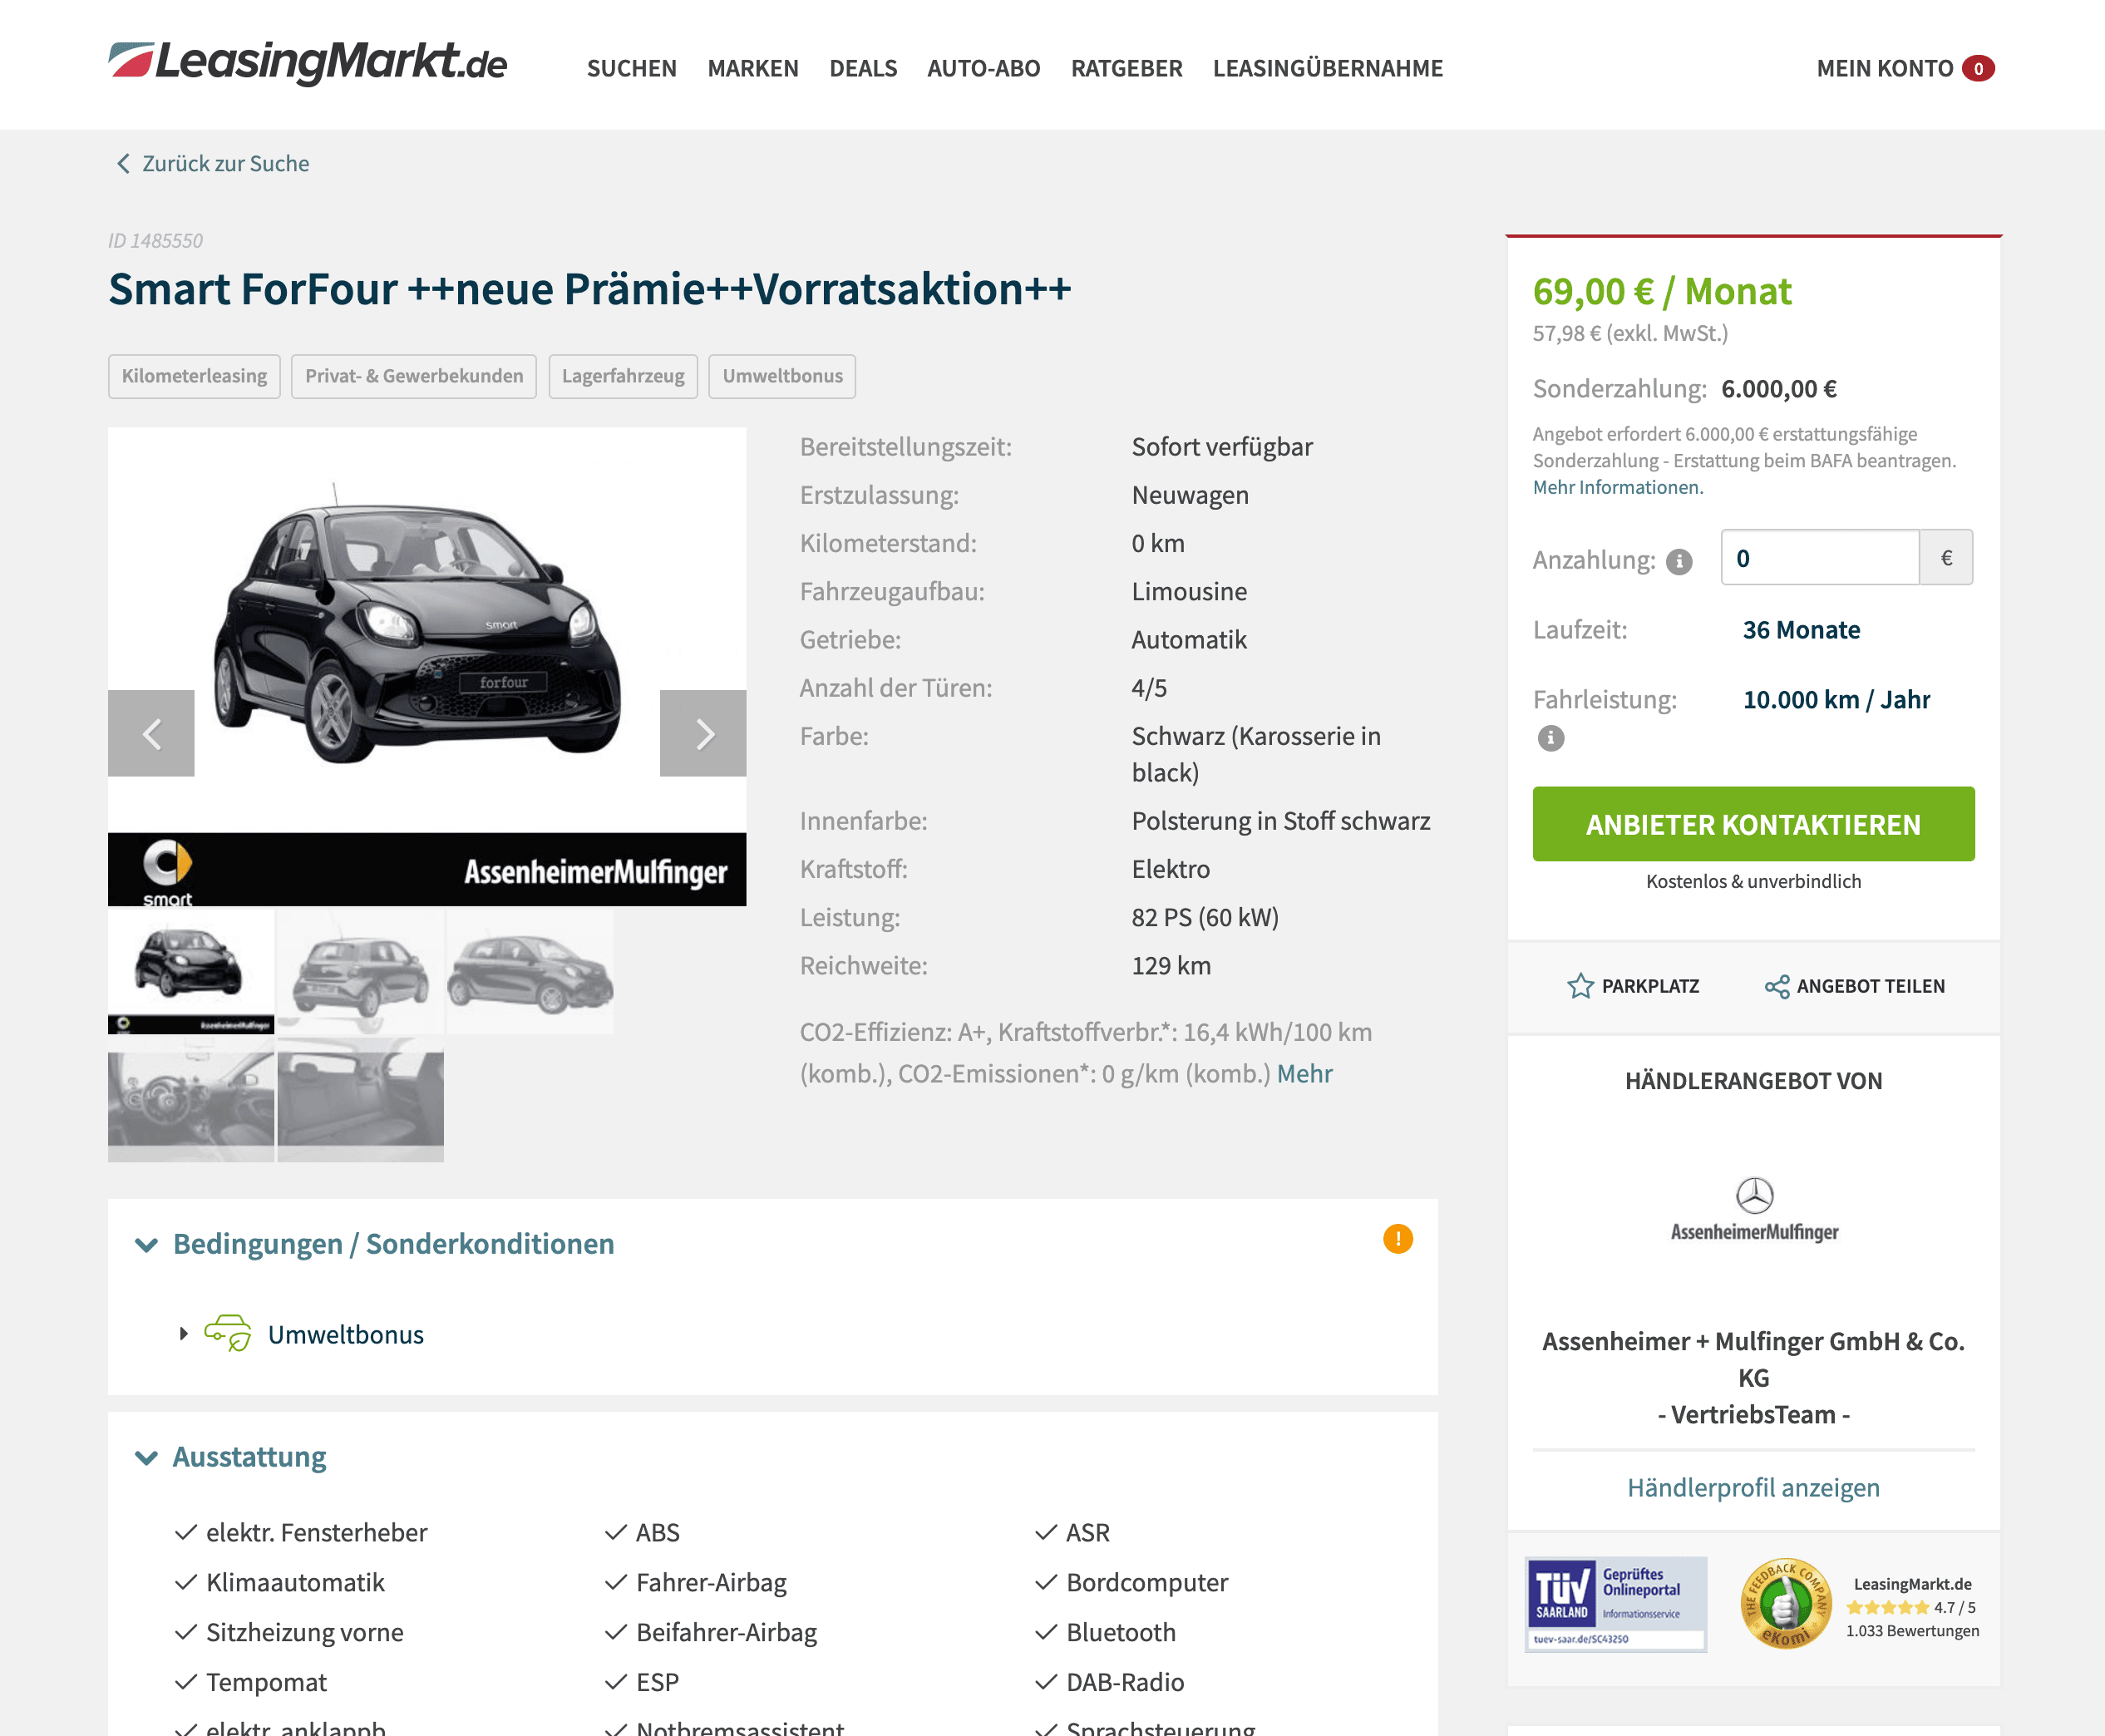Open the Anzahlung info icon

click(1679, 562)
